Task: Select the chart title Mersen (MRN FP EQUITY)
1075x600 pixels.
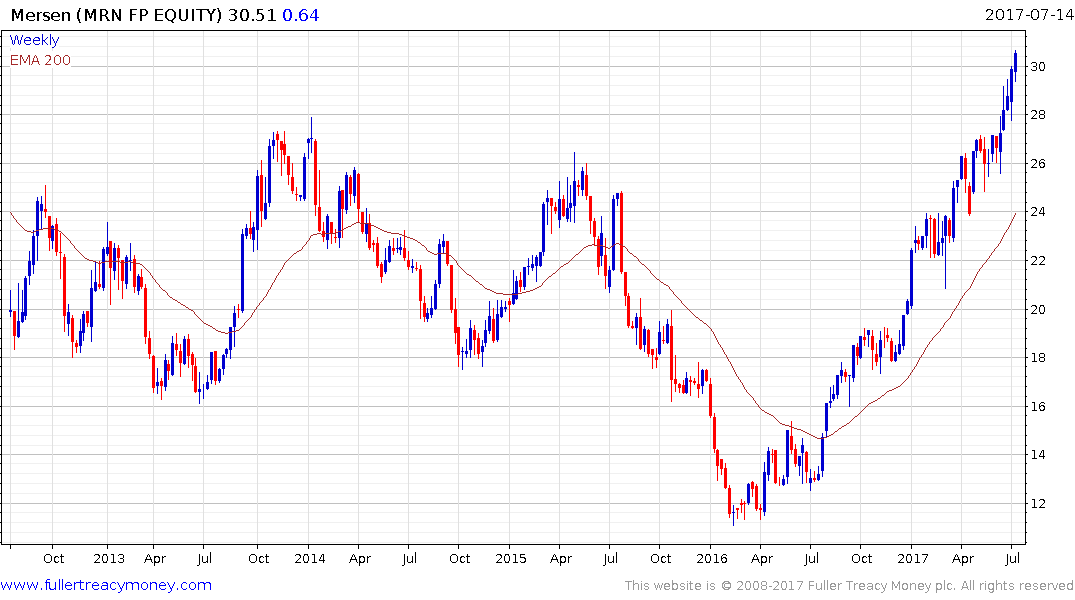Action: click(x=117, y=15)
